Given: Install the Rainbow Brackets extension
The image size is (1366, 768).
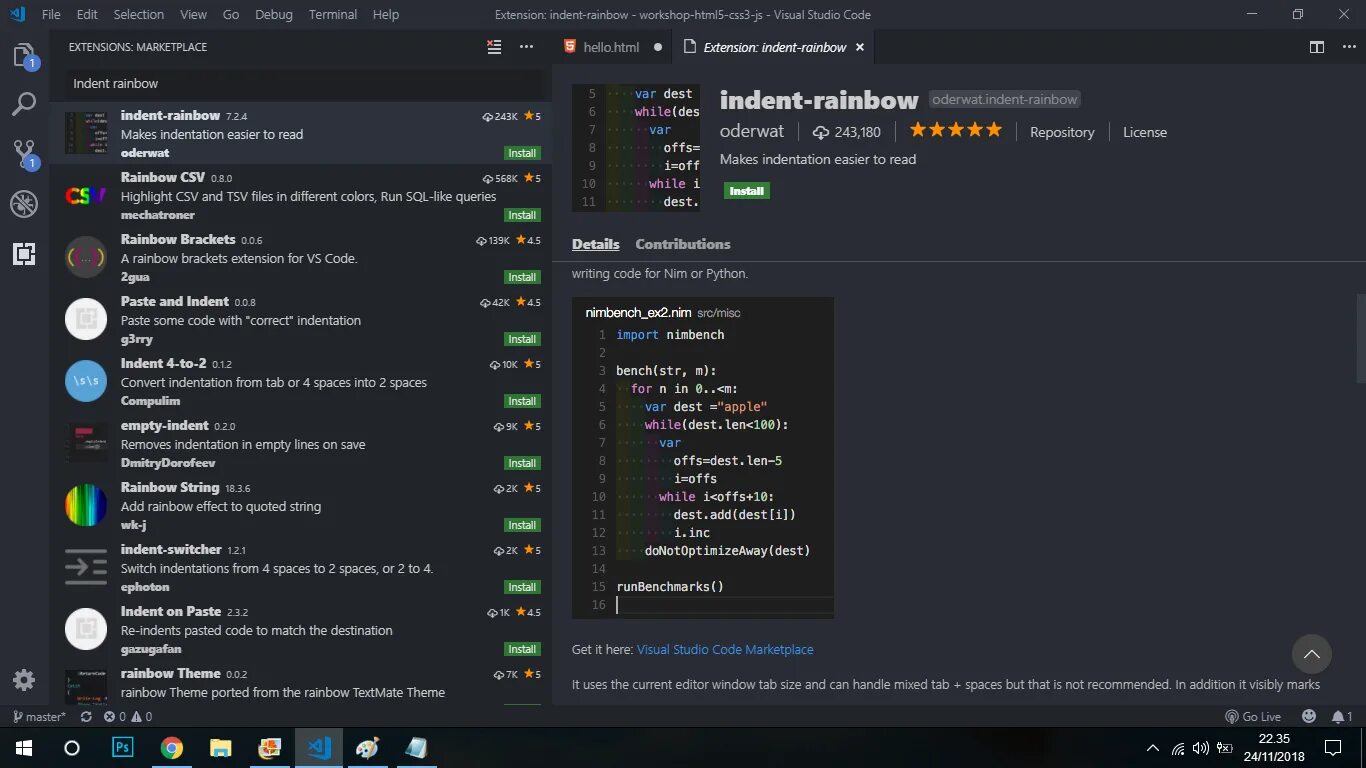Looking at the screenshot, I should [522, 277].
